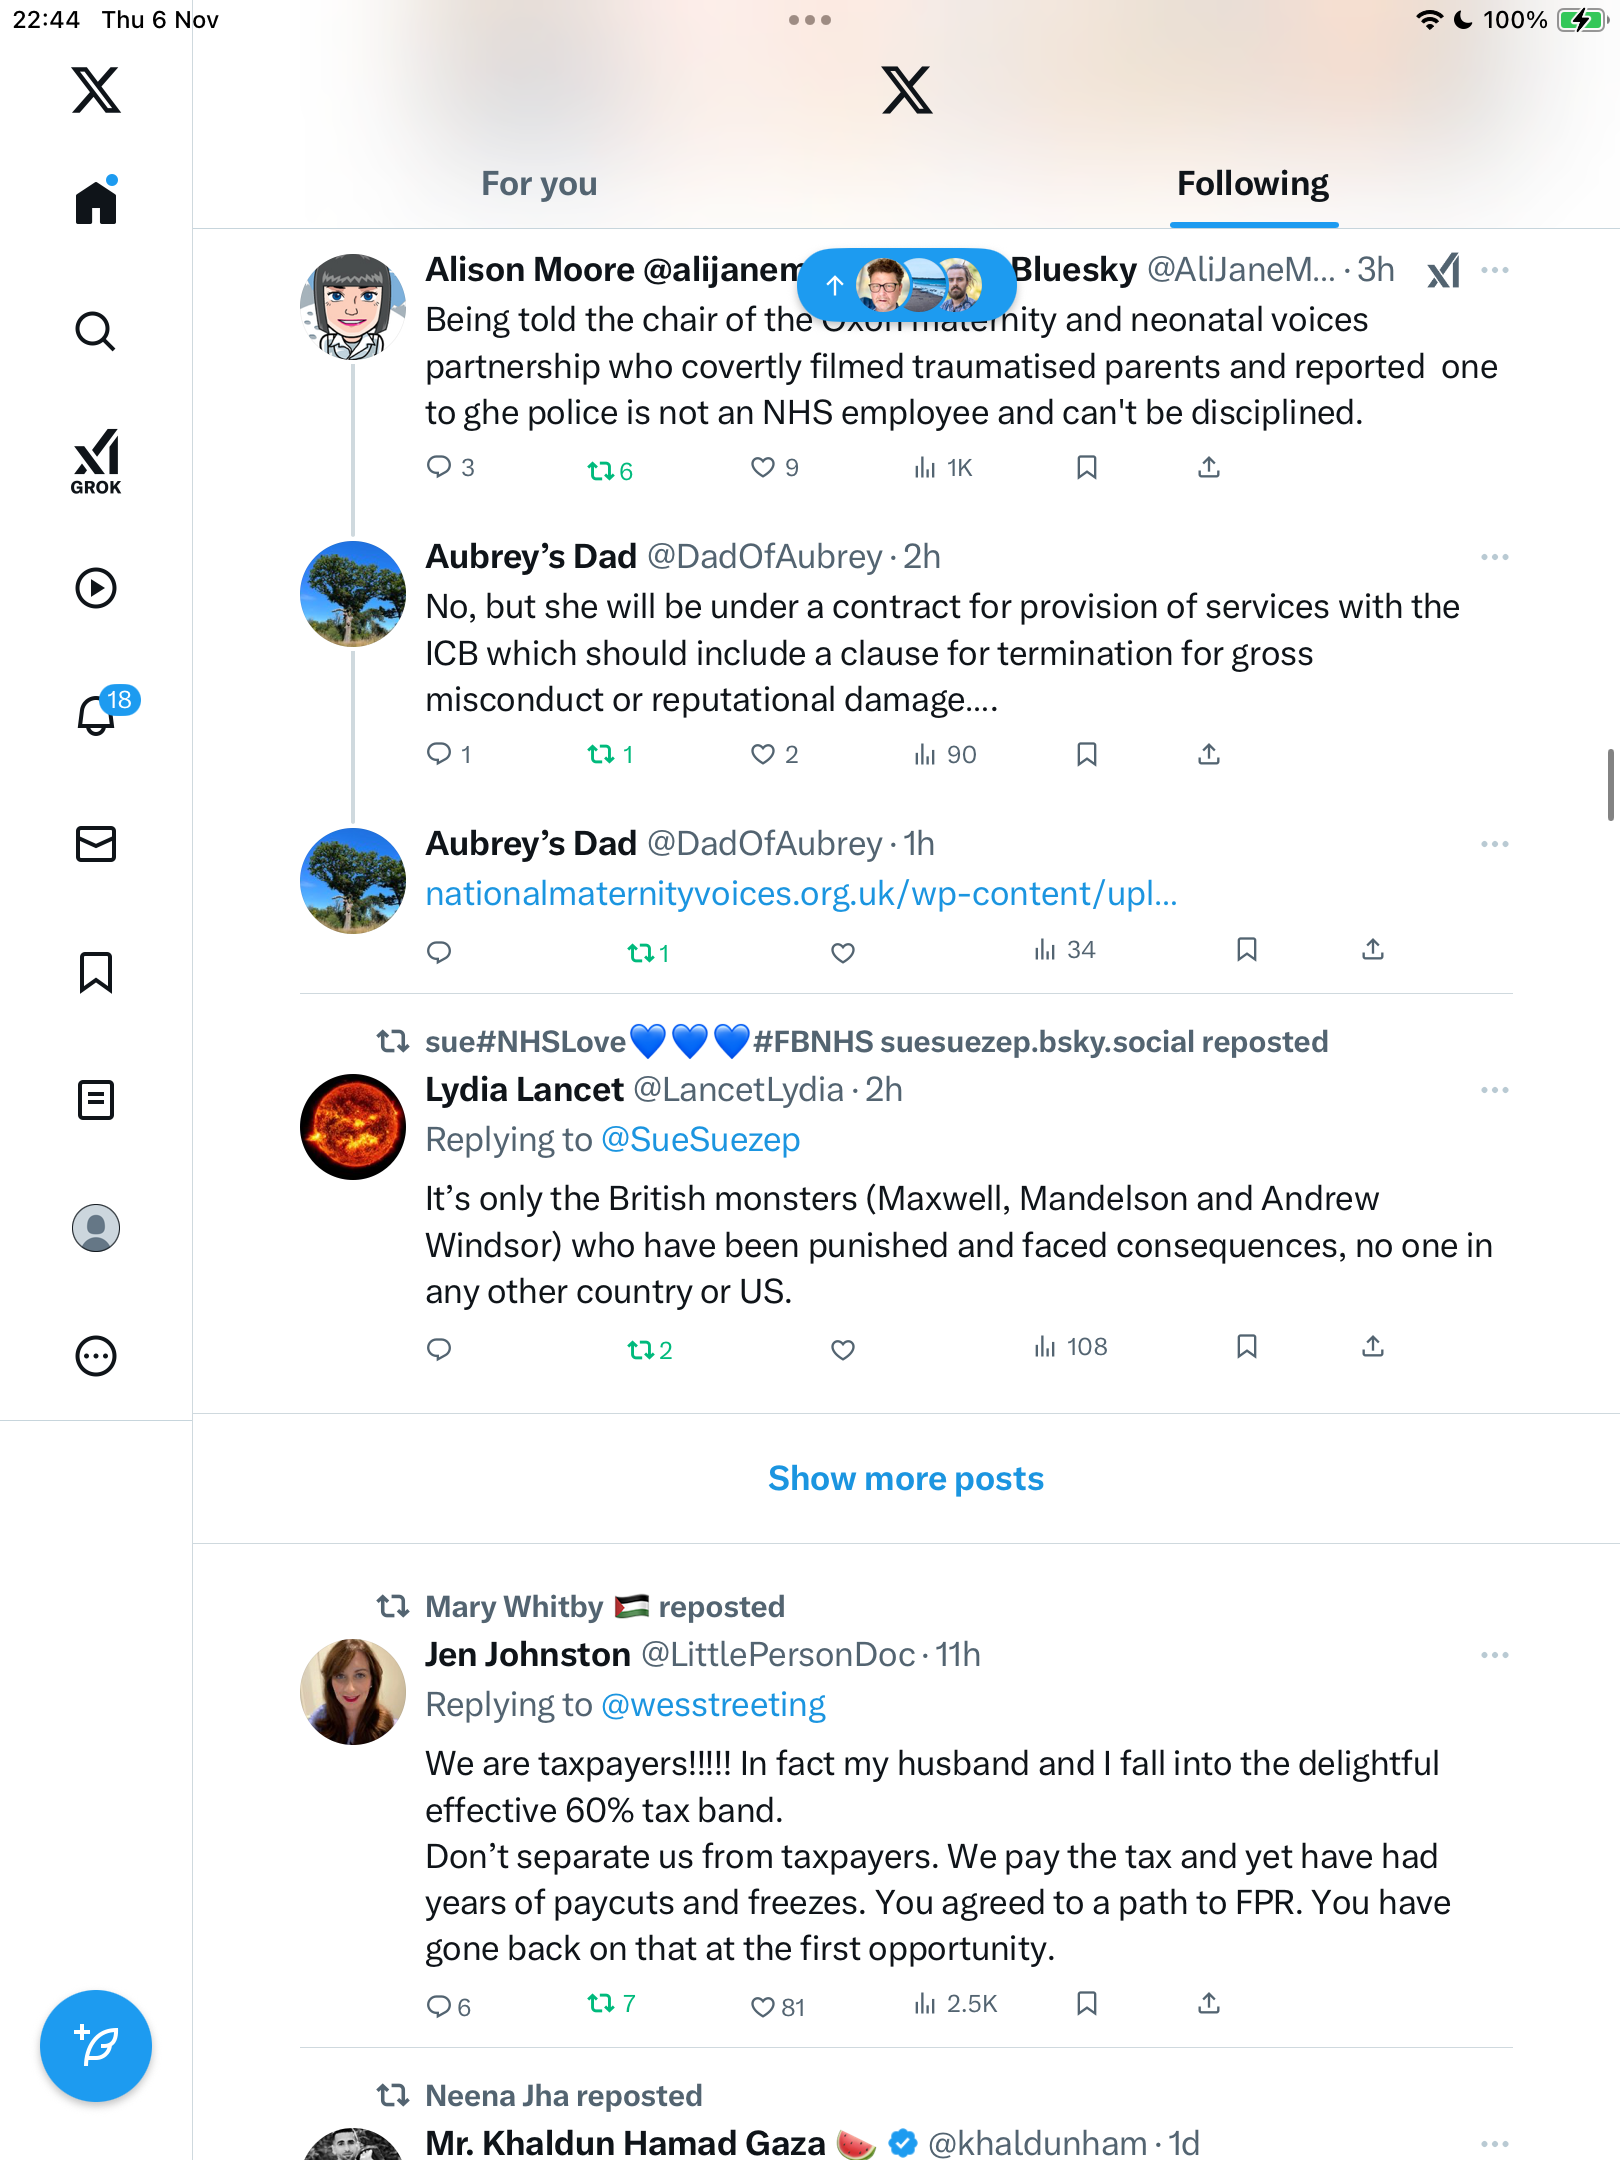This screenshot has height=2160, width=1620.
Task: Open the Bookmarks sidebar icon
Action: (96, 972)
